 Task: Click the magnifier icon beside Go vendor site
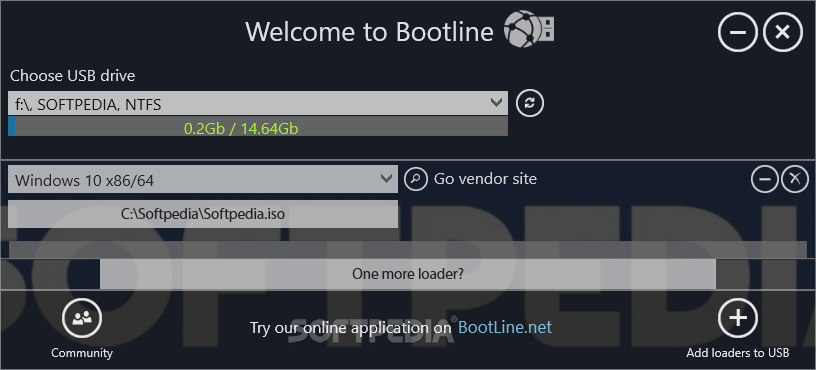415,179
